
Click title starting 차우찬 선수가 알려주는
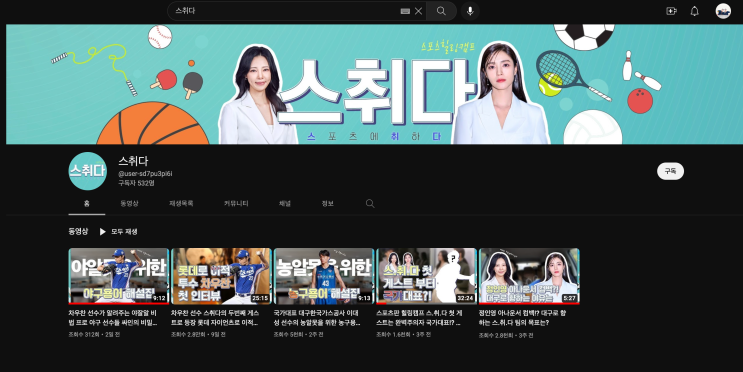[113, 318]
